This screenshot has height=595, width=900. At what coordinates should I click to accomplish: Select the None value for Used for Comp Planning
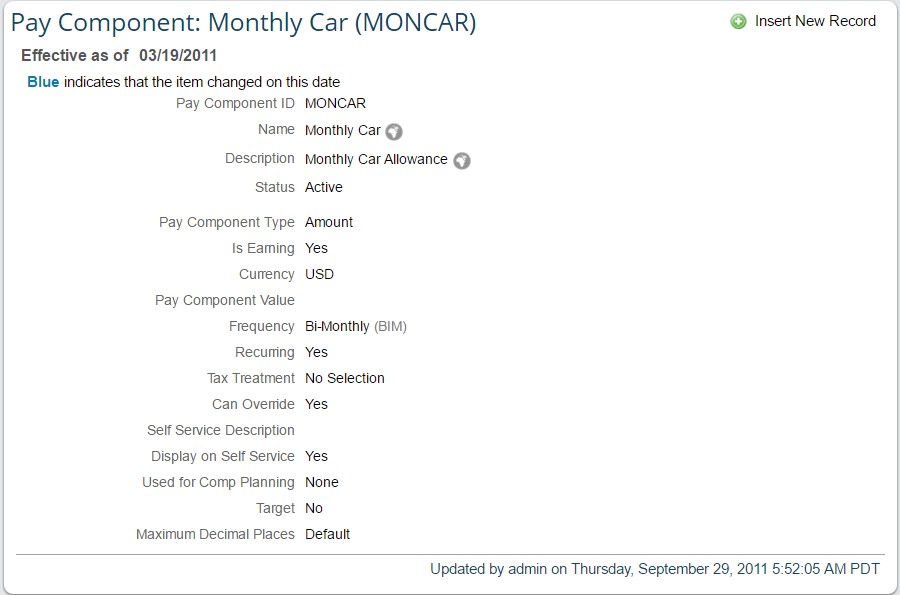pyautogui.click(x=322, y=482)
